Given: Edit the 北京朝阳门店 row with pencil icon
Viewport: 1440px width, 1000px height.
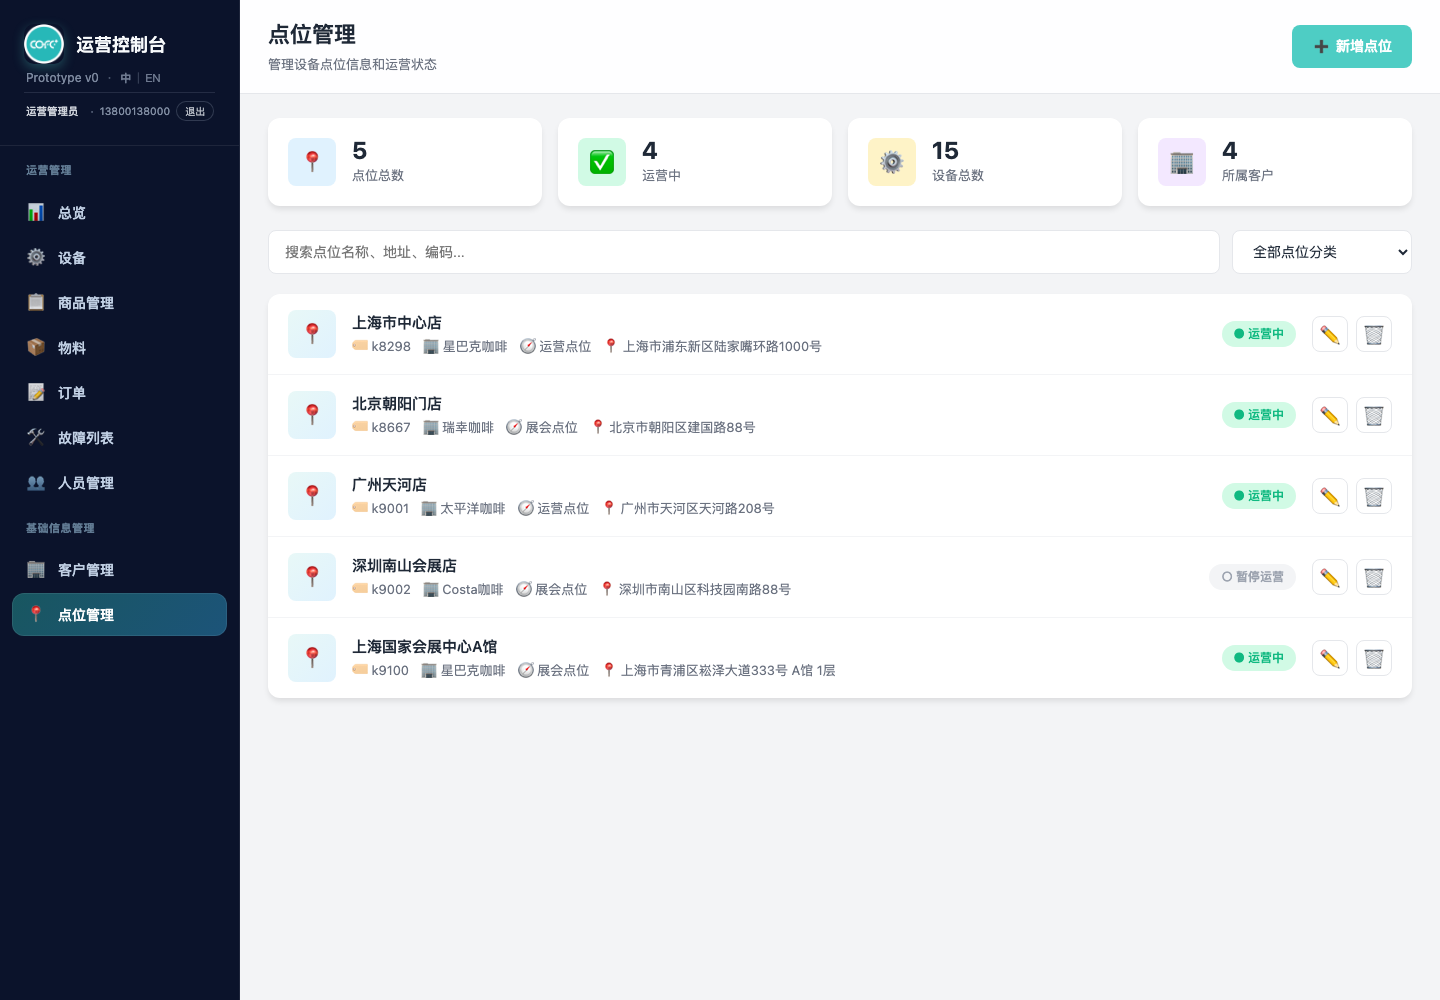Looking at the screenshot, I should coord(1330,415).
